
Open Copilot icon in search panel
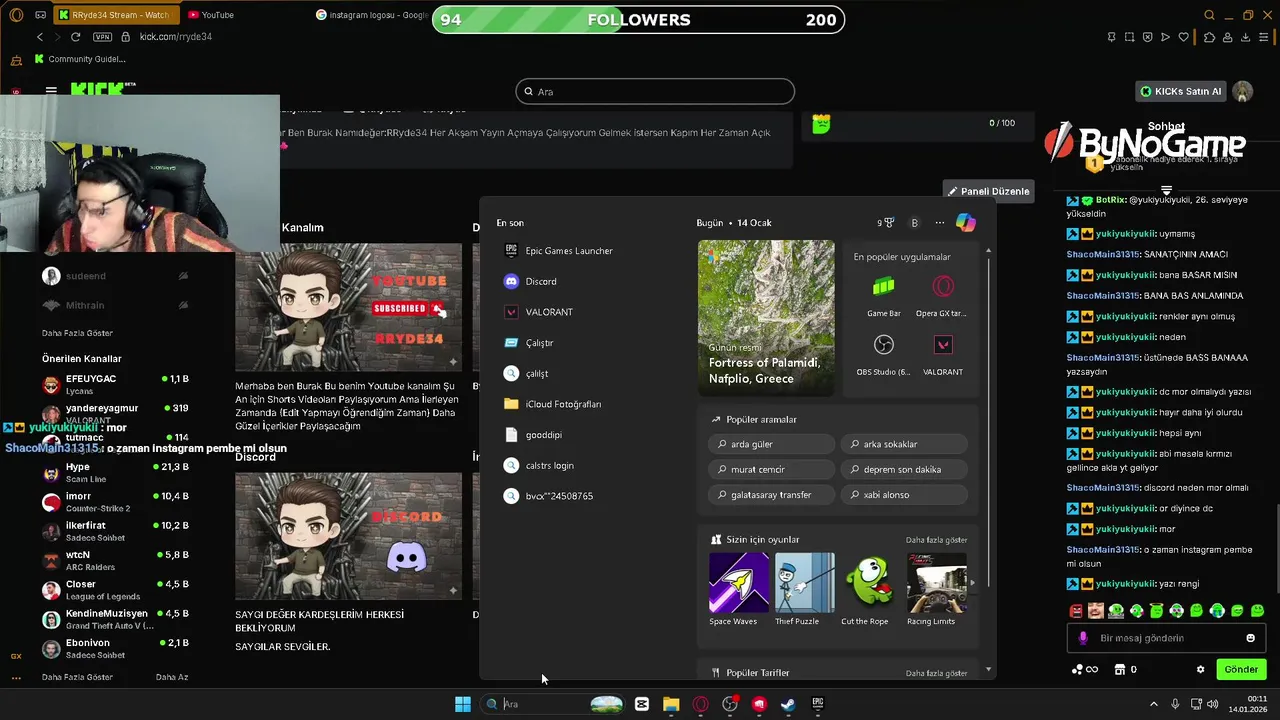(x=965, y=223)
